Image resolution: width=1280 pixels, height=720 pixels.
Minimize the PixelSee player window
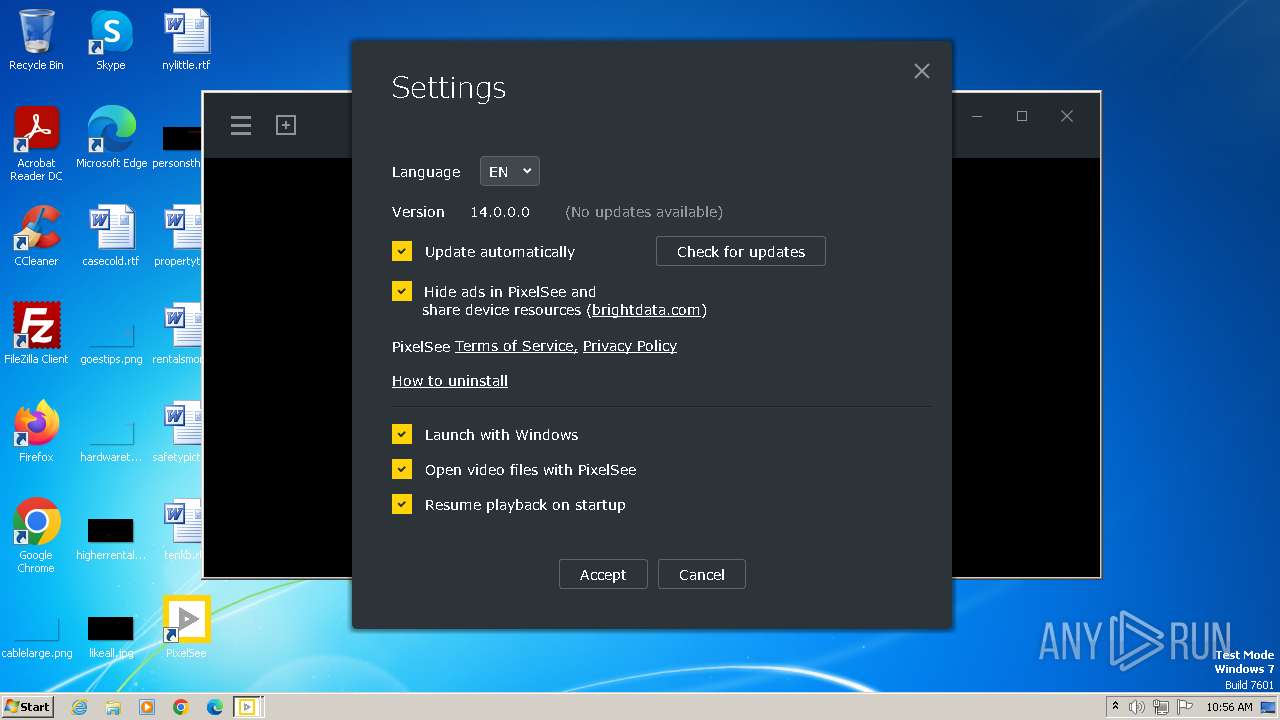[x=977, y=116]
